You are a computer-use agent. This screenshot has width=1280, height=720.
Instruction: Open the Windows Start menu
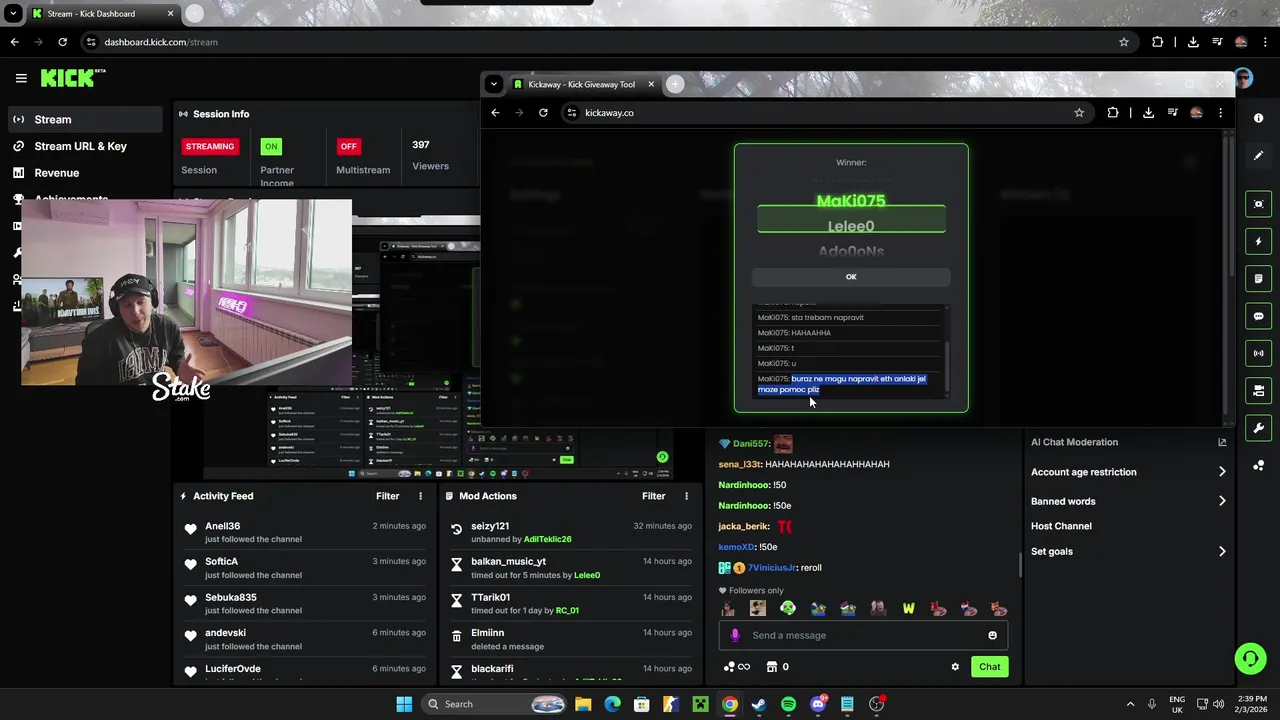[404, 704]
